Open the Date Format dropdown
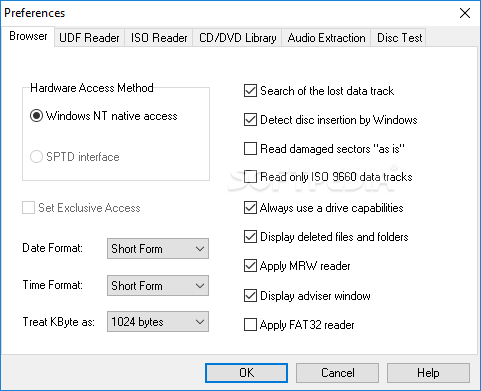The width and height of the screenshot is (481, 391). tap(158, 249)
